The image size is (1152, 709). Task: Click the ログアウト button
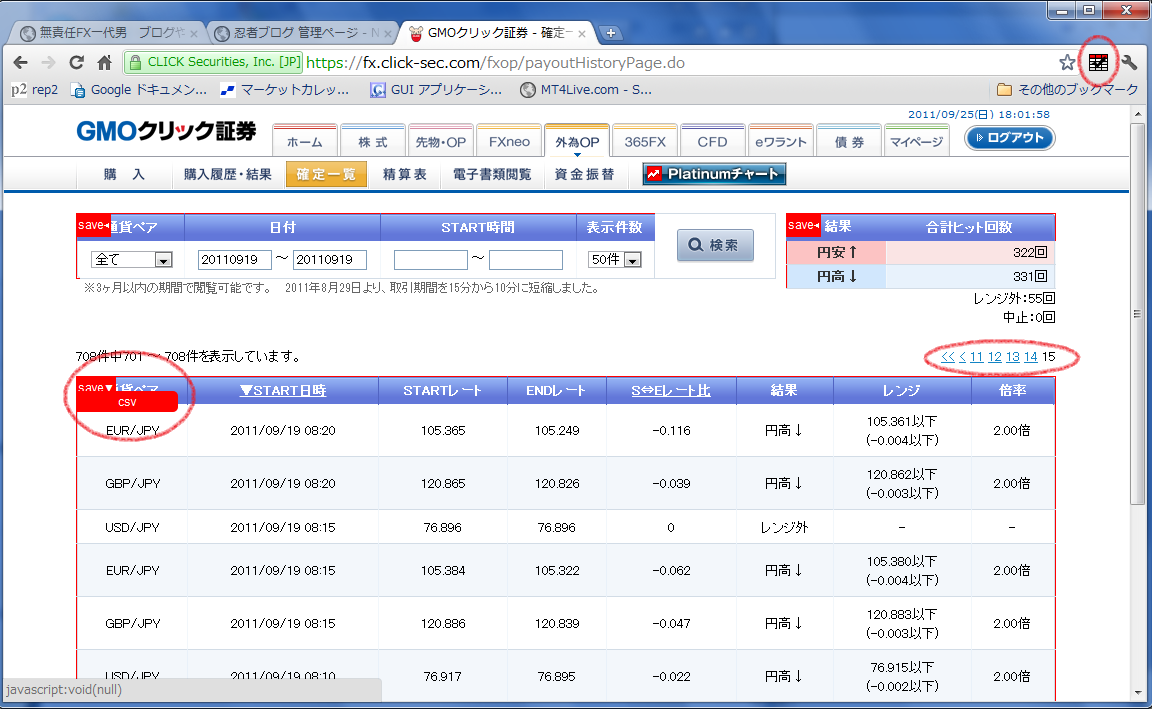tap(1009, 137)
